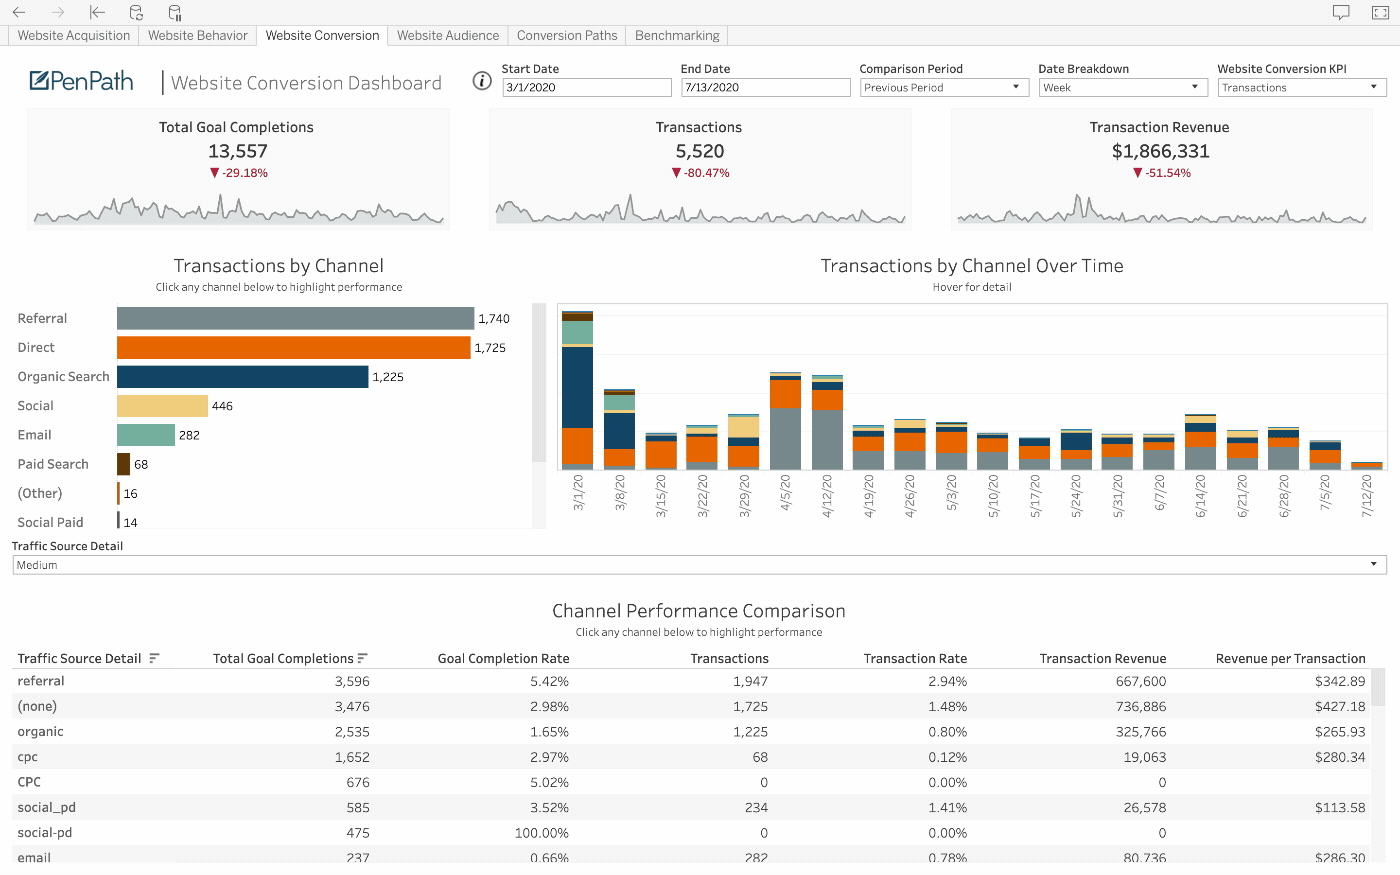Select the uppercase CPC table row
The height and width of the screenshot is (875, 1400).
coord(691,782)
